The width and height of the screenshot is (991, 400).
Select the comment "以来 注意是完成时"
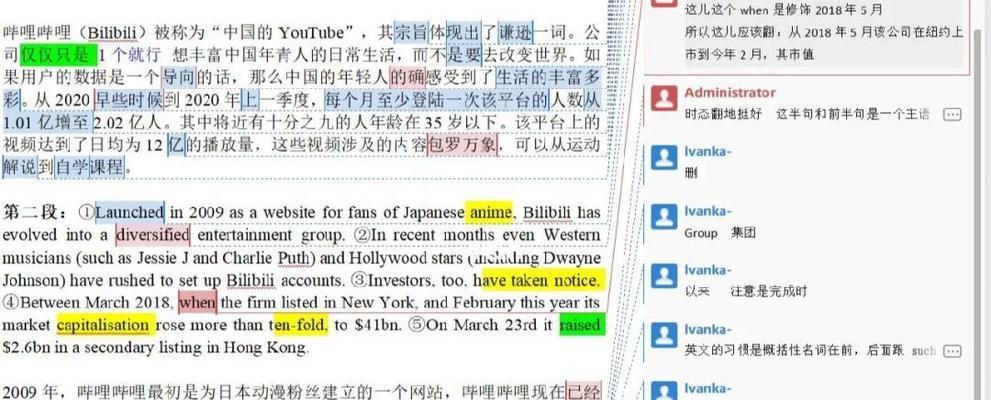(x=746, y=292)
